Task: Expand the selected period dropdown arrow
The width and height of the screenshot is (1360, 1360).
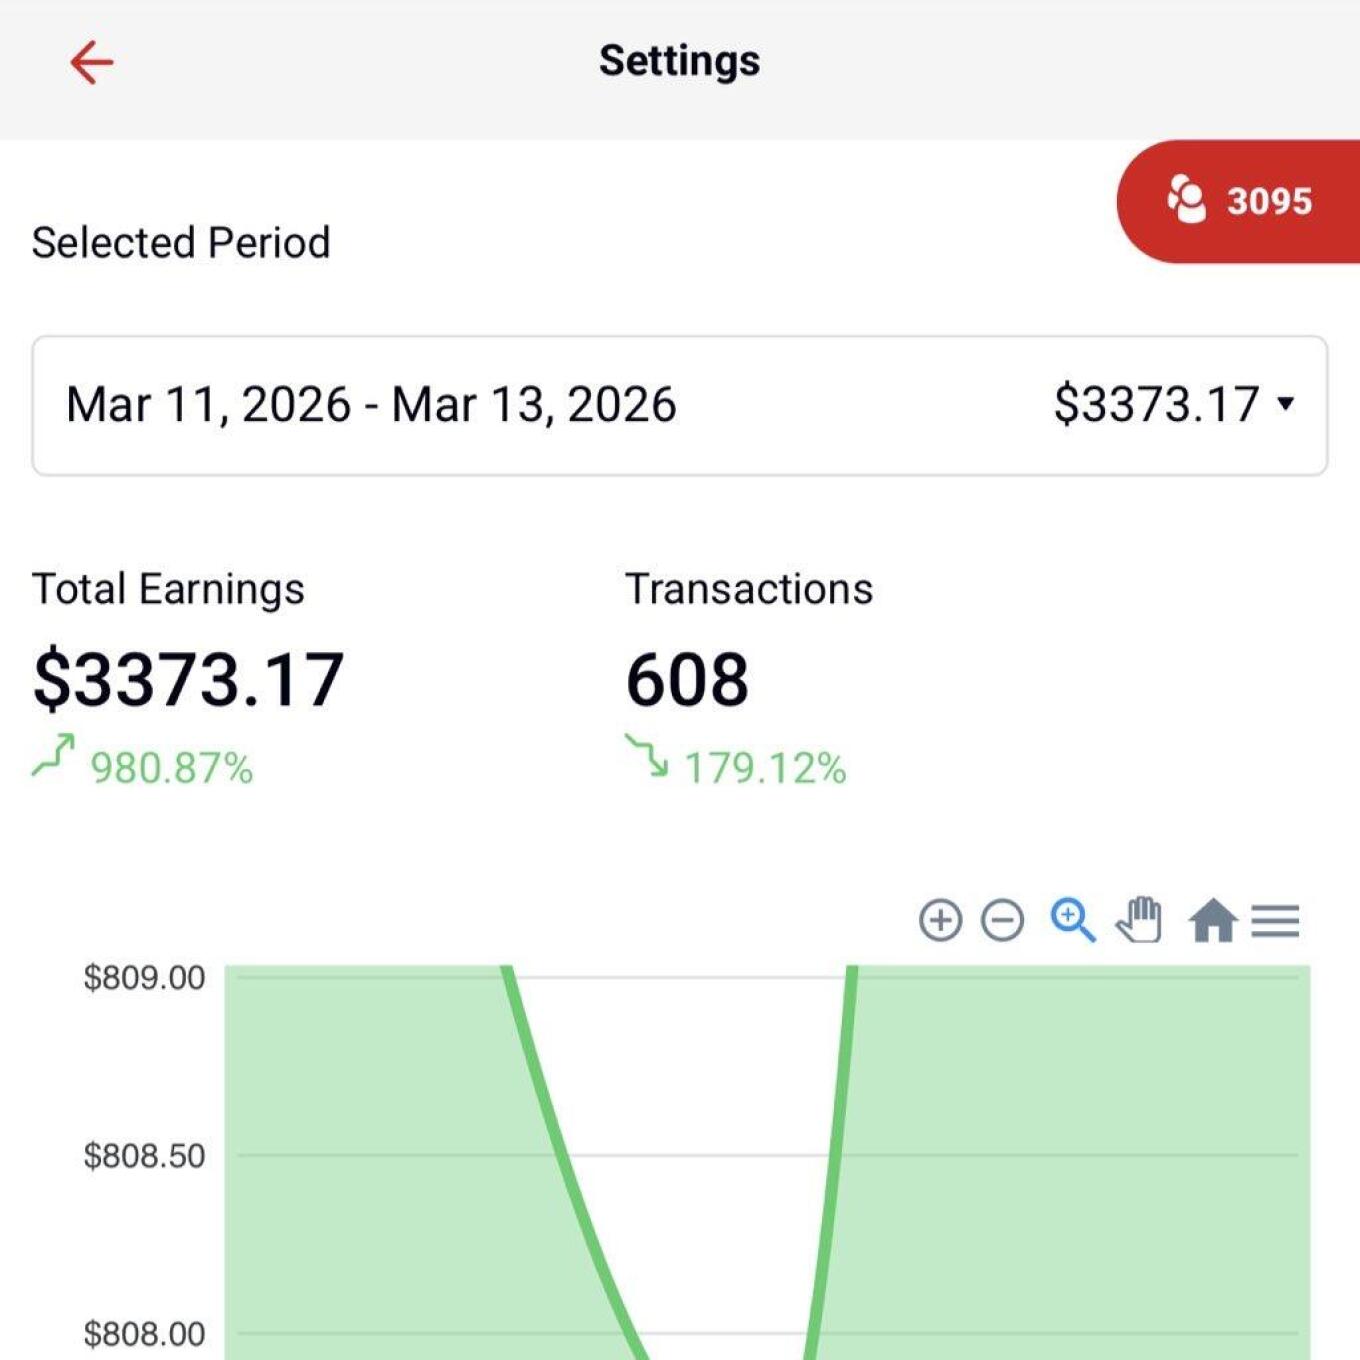Action: (x=1286, y=404)
